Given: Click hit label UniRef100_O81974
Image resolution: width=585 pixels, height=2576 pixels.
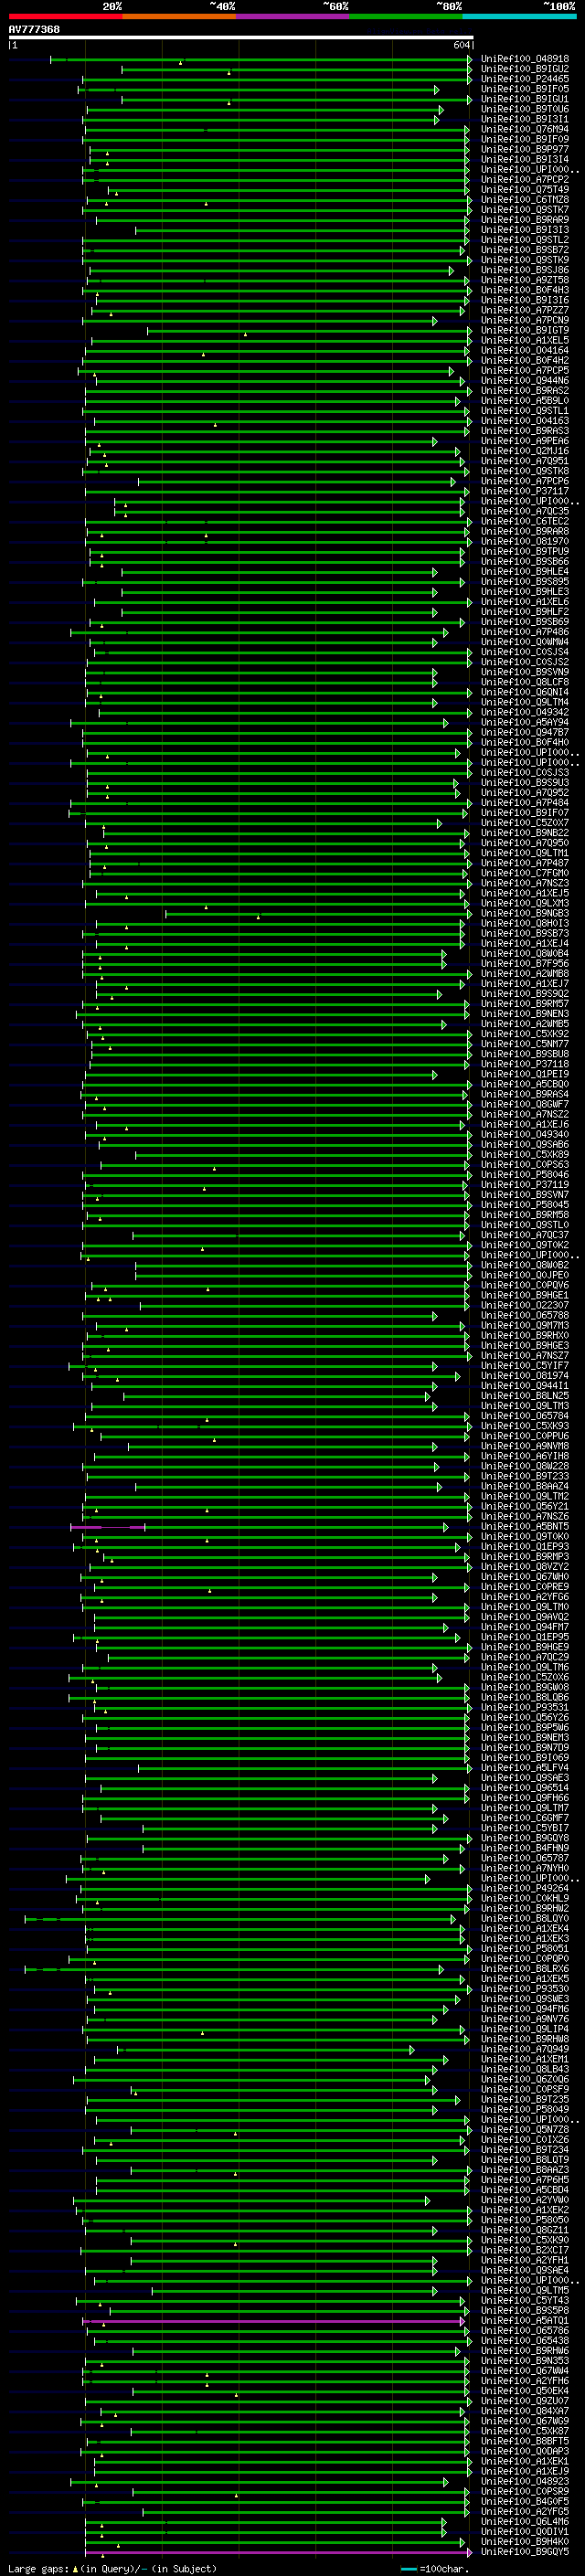Looking at the screenshot, I should click(525, 1375).
